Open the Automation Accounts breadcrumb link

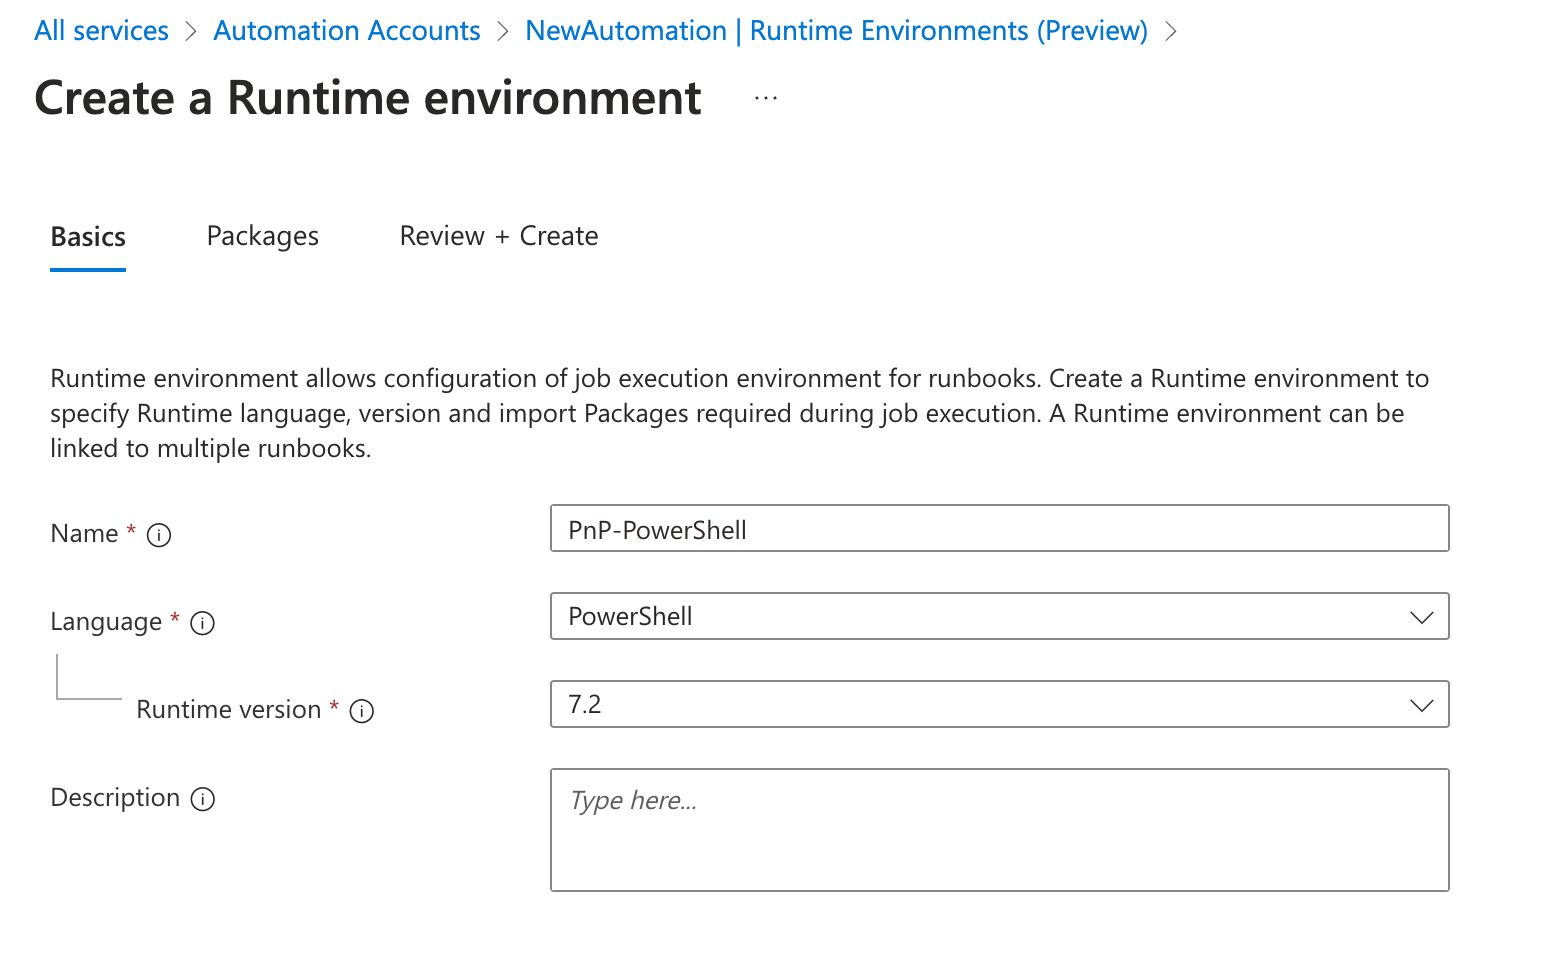[x=347, y=31]
